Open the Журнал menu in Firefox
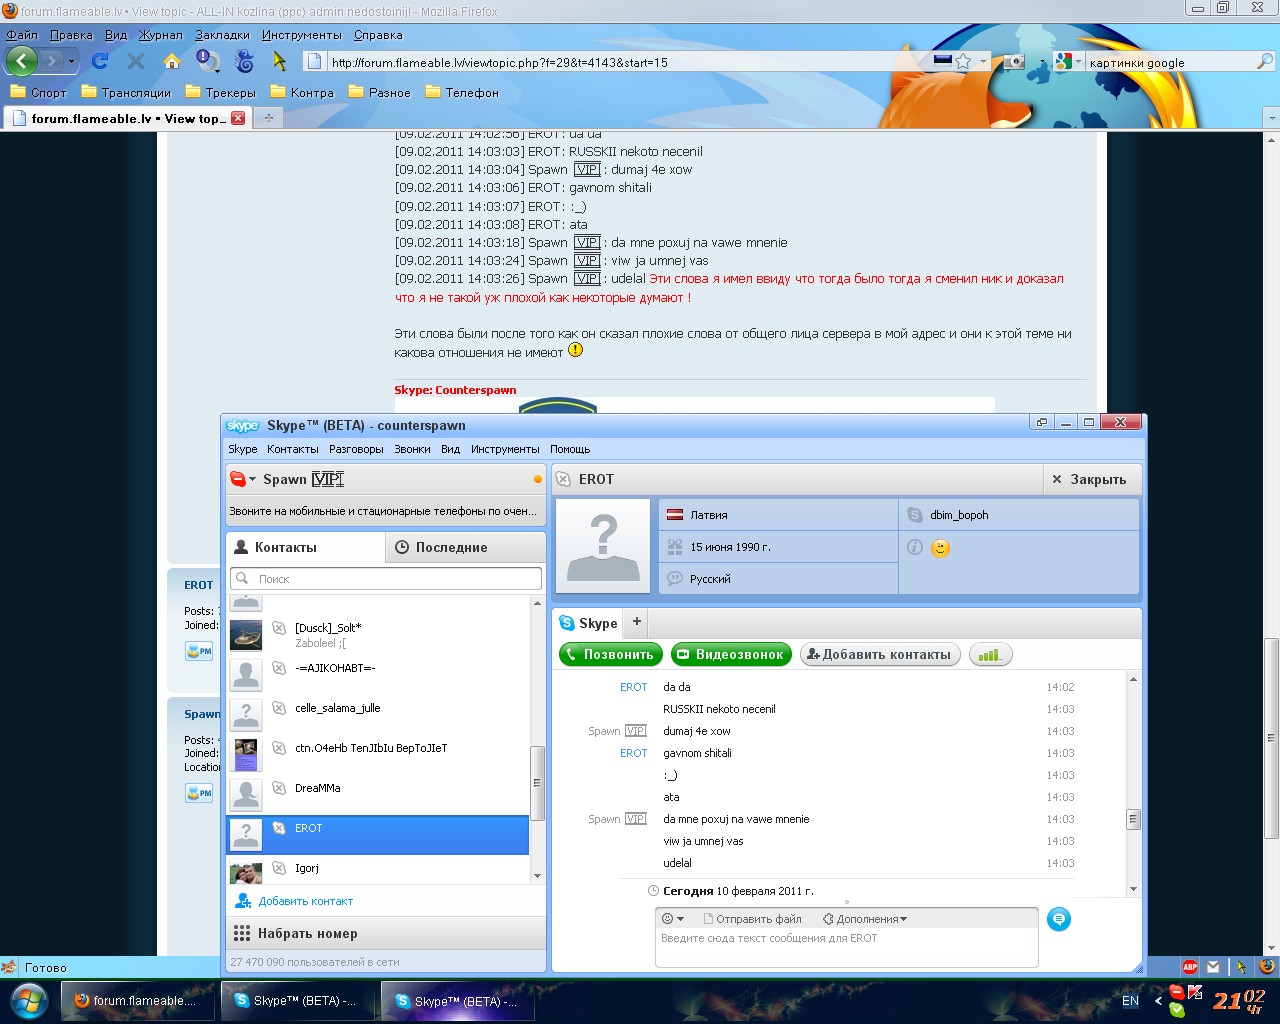This screenshot has width=1280, height=1024. 161,35
